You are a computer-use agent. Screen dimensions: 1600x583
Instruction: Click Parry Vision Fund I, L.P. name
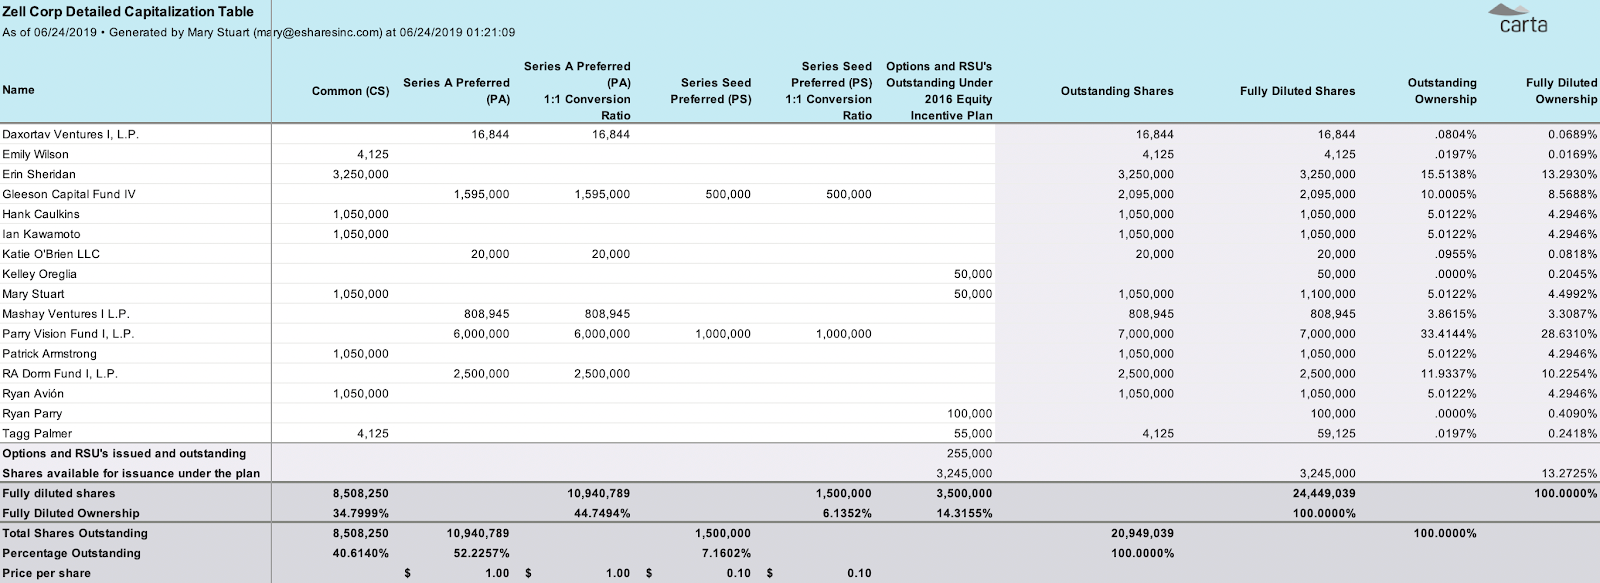[x=68, y=334]
